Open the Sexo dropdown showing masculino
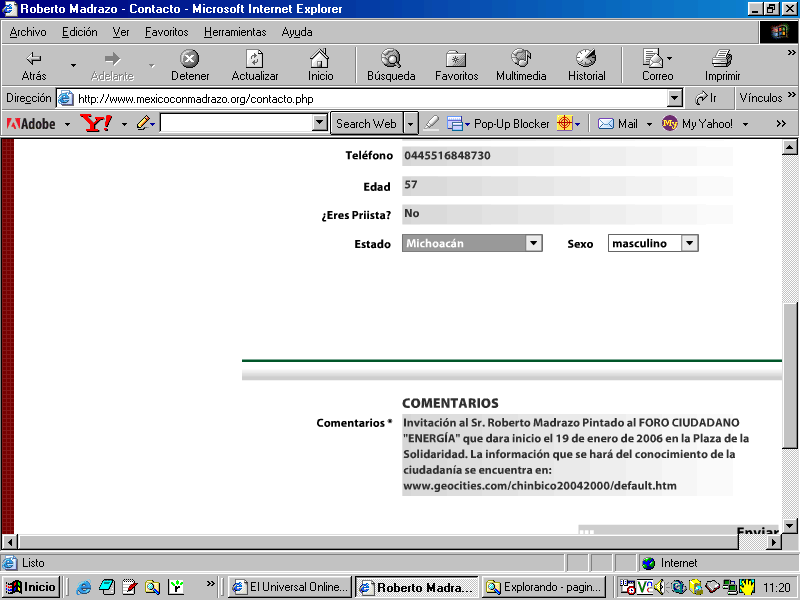800x600 pixels. (x=689, y=243)
